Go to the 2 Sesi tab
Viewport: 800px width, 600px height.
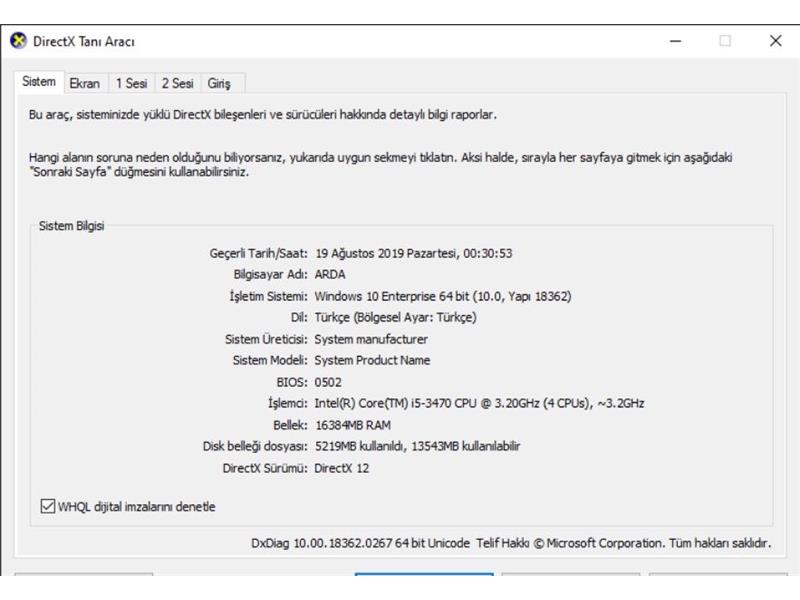(178, 83)
